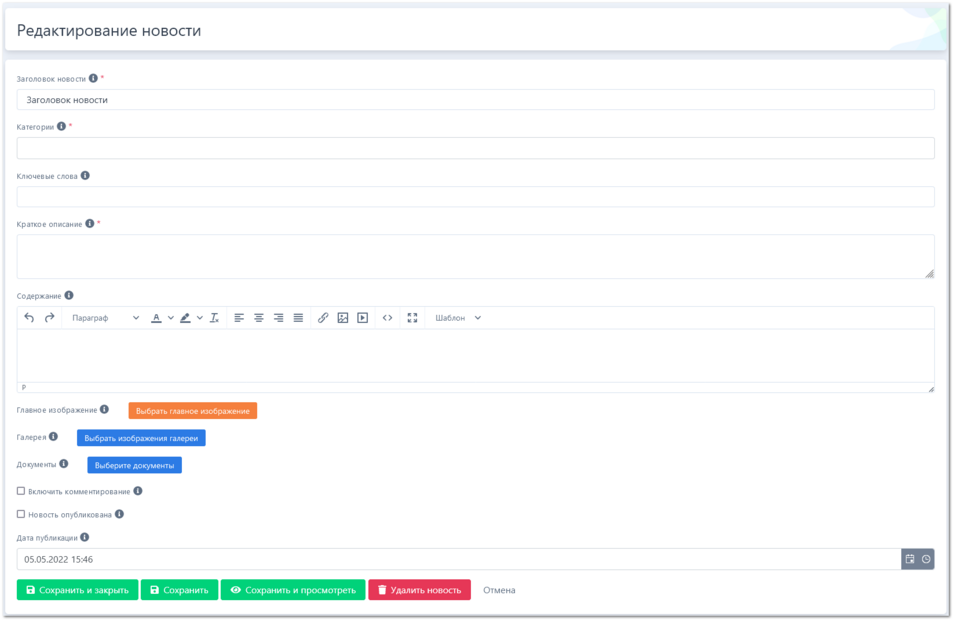The width and height of the screenshot is (954, 621).
Task: Insert a link using the chain icon
Action: pos(323,318)
